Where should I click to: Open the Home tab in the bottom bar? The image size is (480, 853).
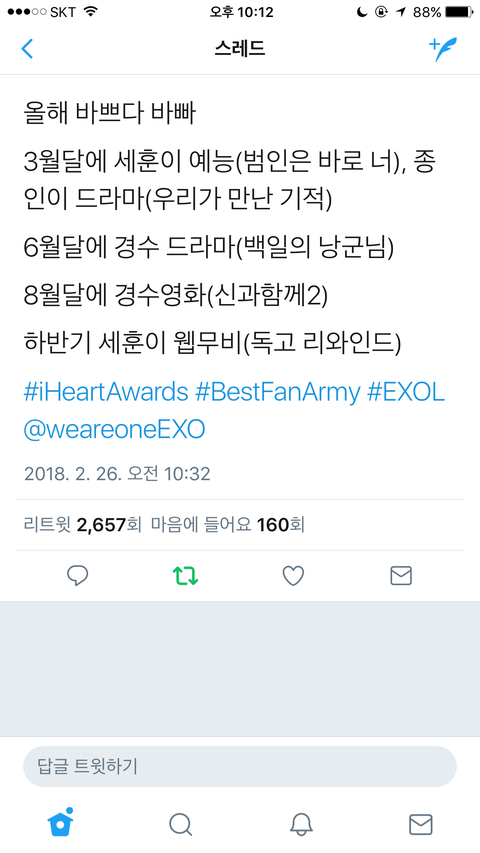[60, 823]
